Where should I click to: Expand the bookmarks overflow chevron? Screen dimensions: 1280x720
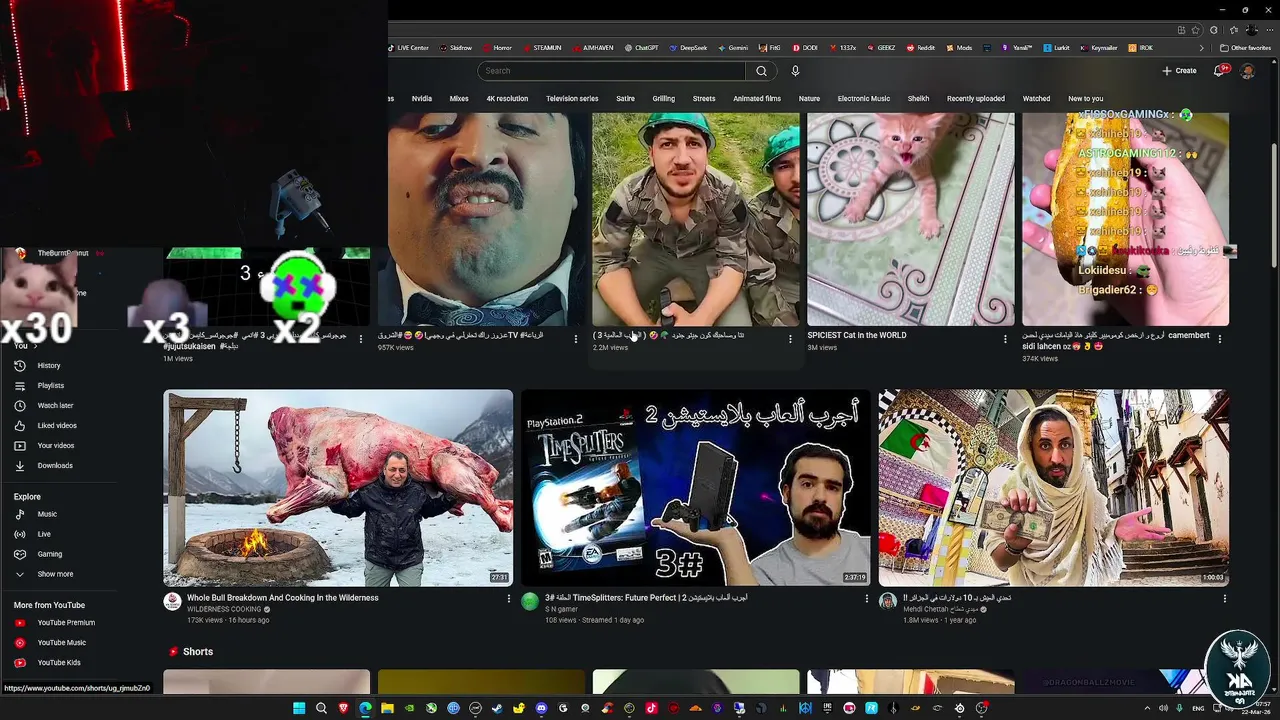(1202, 48)
